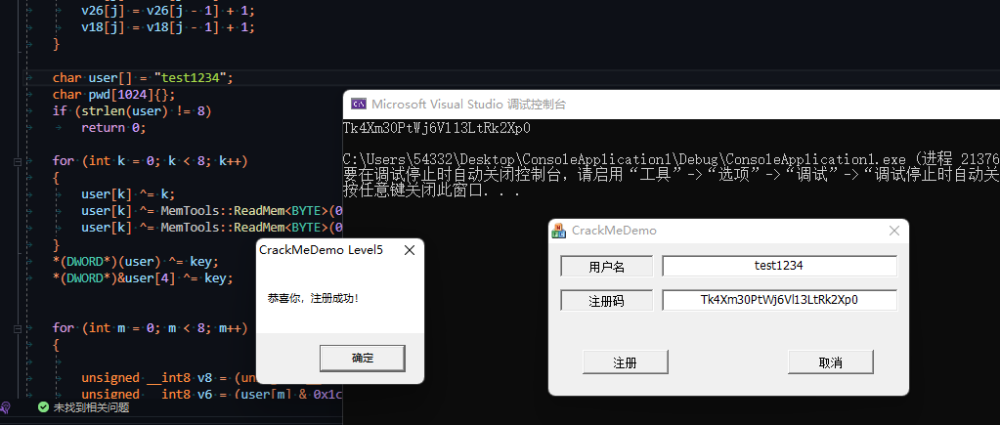Click the 恭喜你，注册成功 message text
The image size is (1000, 425).
pyautogui.click(x=313, y=298)
